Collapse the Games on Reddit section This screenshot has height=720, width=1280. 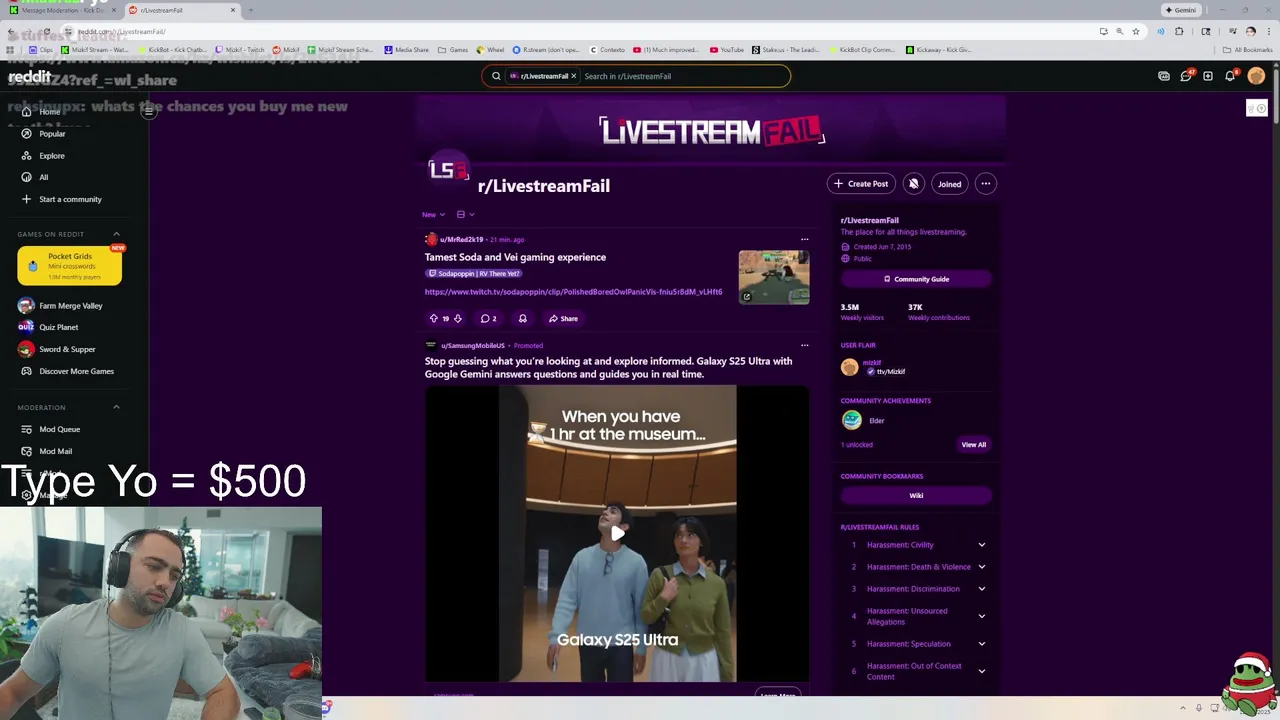click(116, 234)
